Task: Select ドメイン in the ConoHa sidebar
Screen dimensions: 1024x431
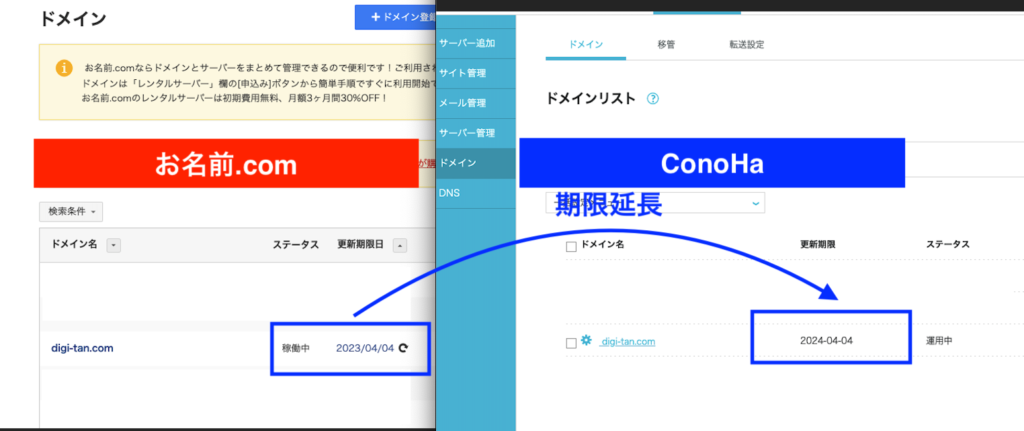Action: pos(475,163)
